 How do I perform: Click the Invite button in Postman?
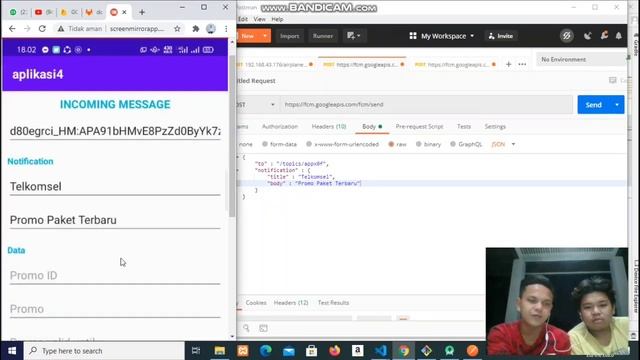click(501, 36)
